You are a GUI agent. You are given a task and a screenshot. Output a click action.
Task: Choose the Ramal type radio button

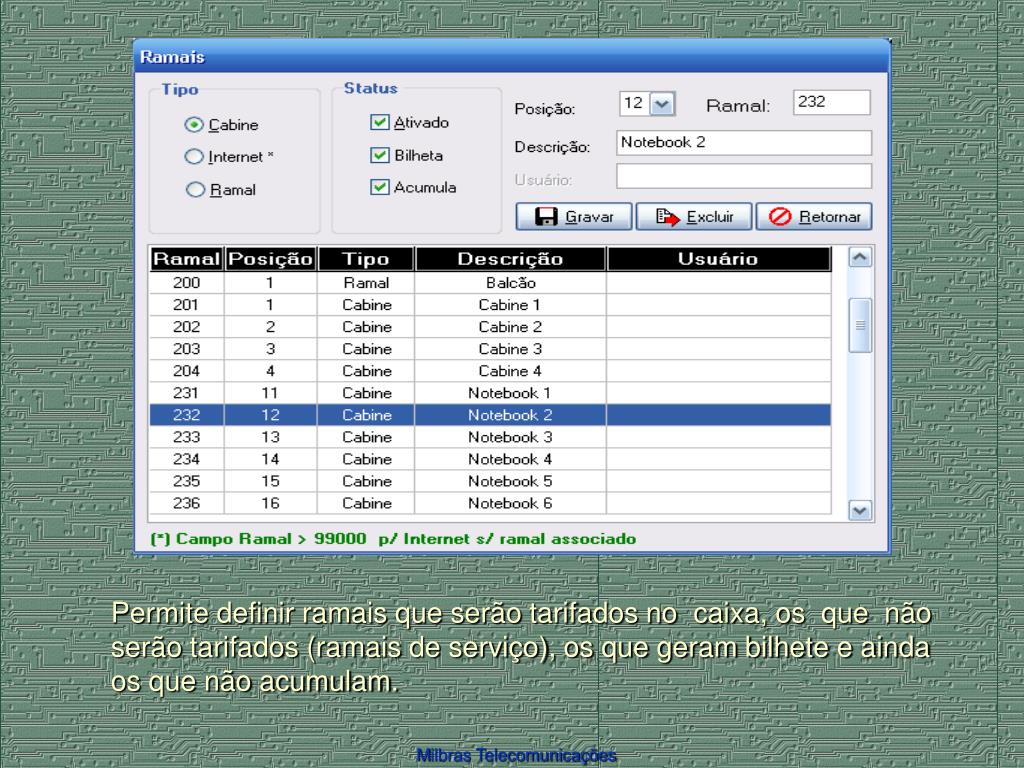click(x=195, y=190)
